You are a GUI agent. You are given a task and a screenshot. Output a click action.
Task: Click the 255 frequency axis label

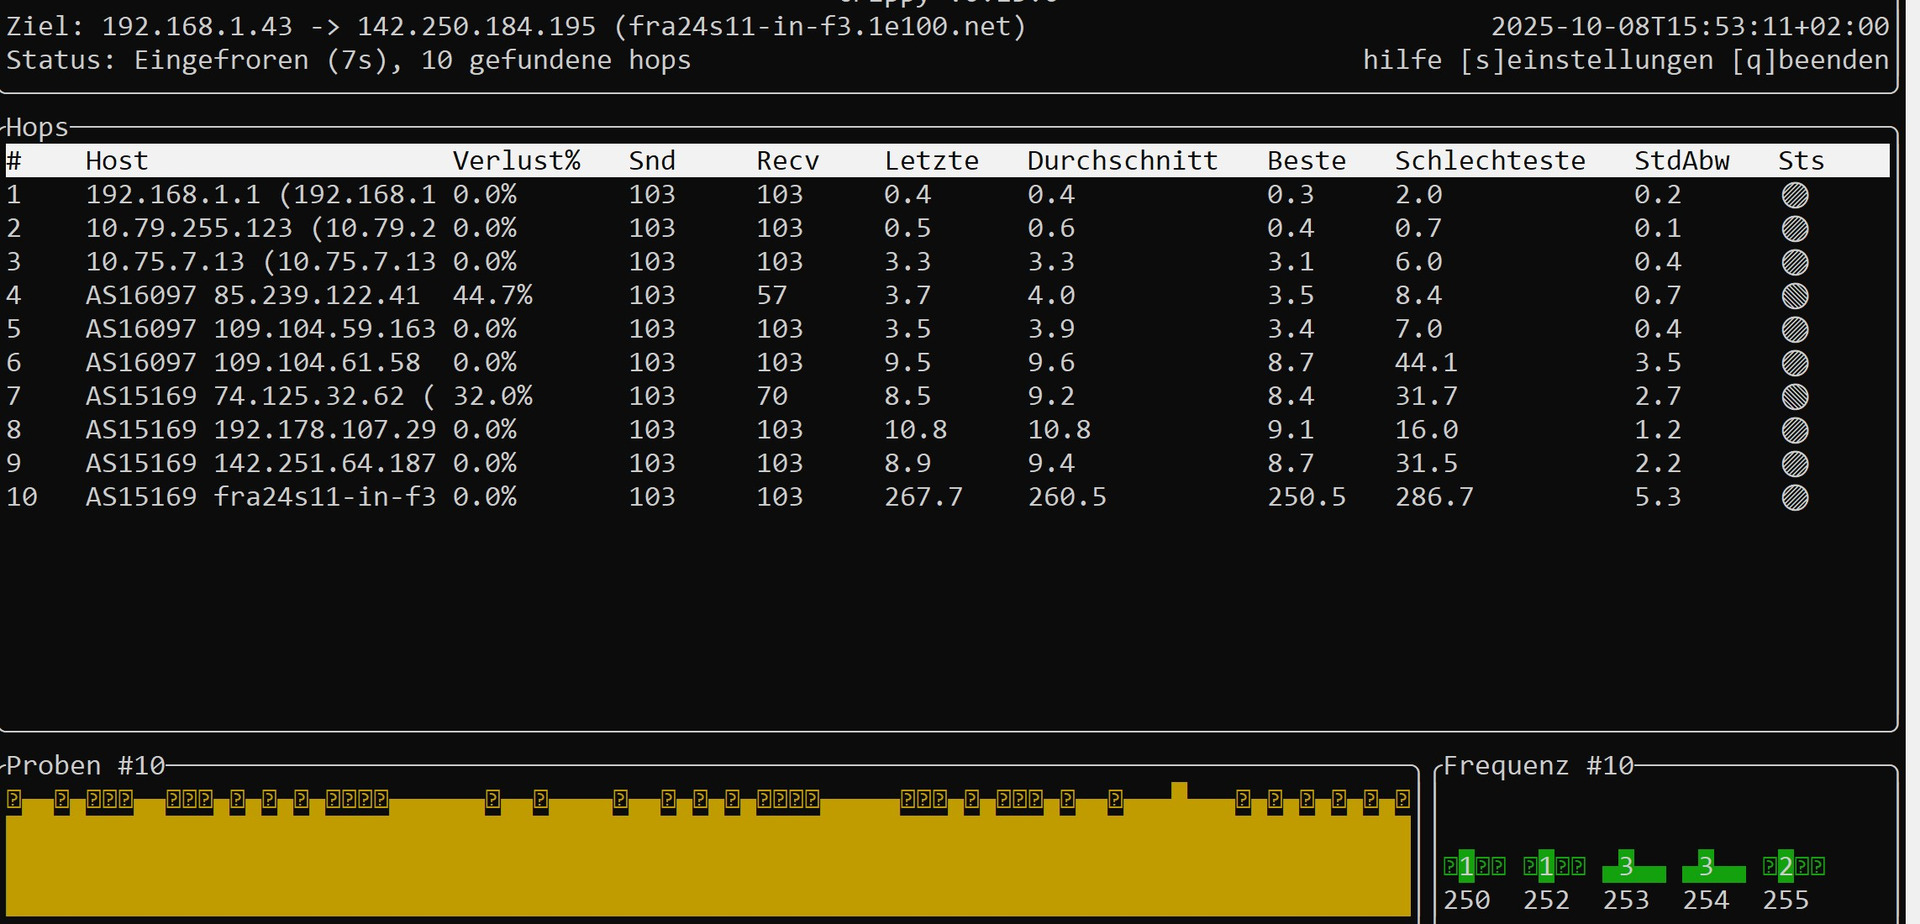(1786, 900)
